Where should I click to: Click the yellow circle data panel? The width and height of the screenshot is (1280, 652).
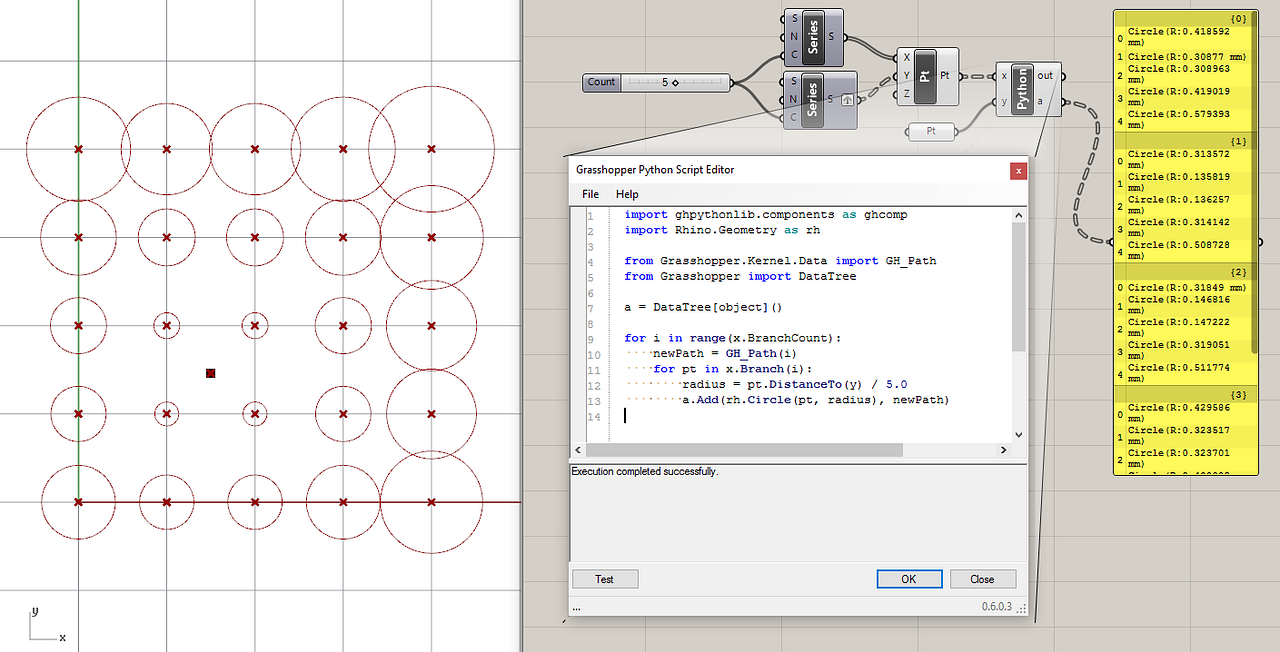(x=1184, y=240)
